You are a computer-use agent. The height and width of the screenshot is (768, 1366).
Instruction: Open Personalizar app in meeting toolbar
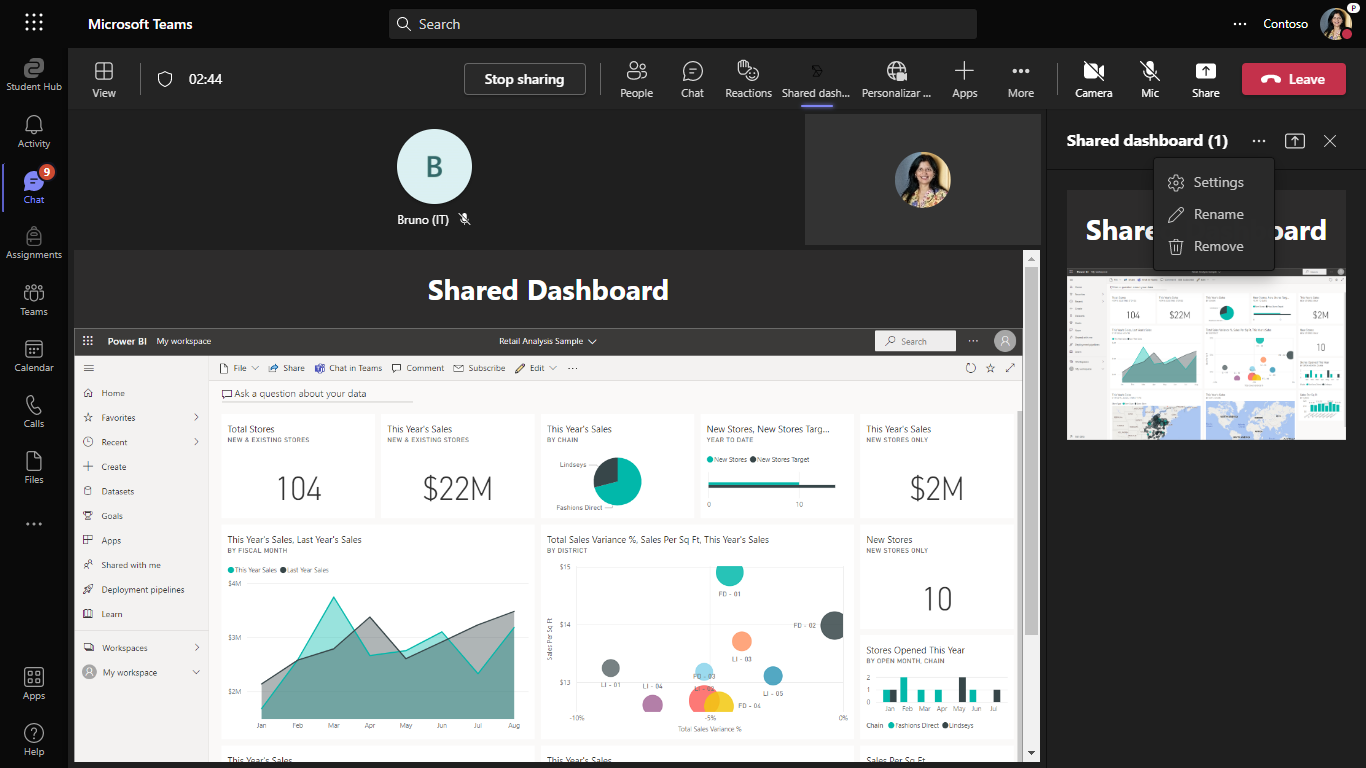pyautogui.click(x=896, y=79)
